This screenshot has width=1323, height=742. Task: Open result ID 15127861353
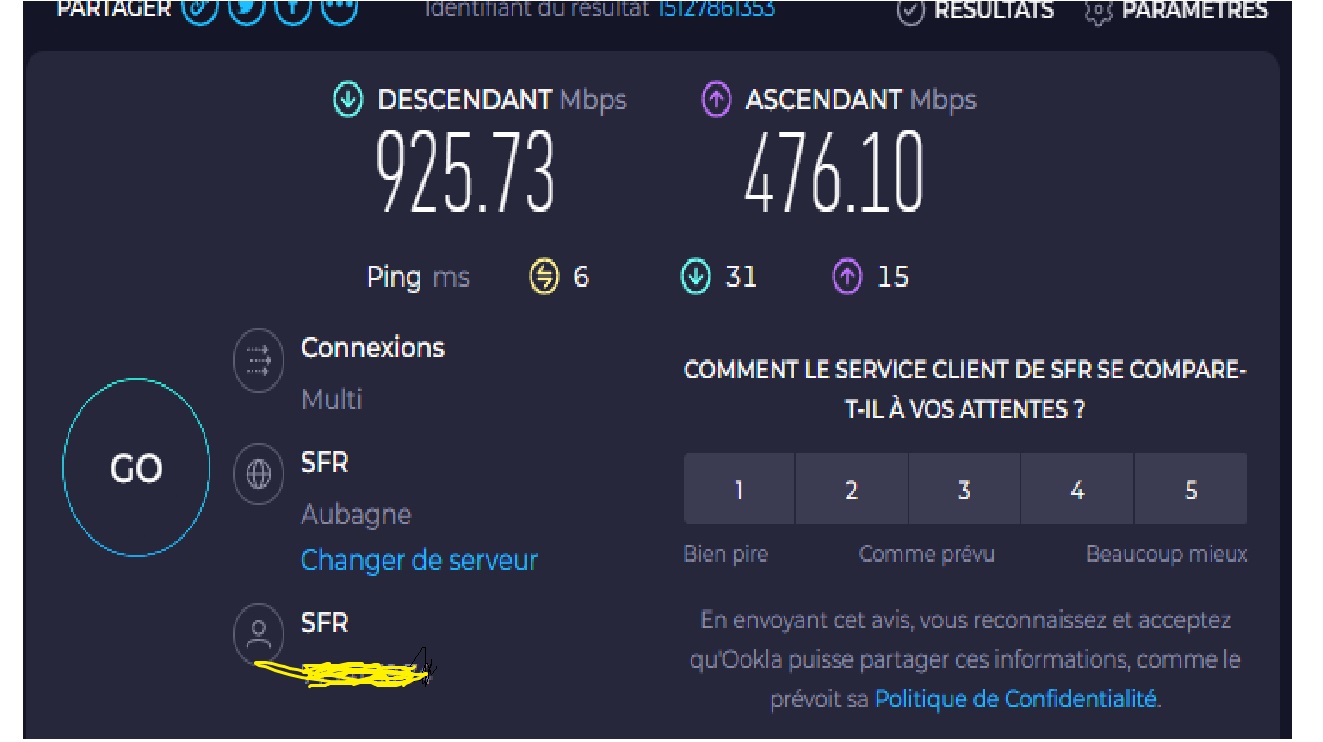[716, 10]
